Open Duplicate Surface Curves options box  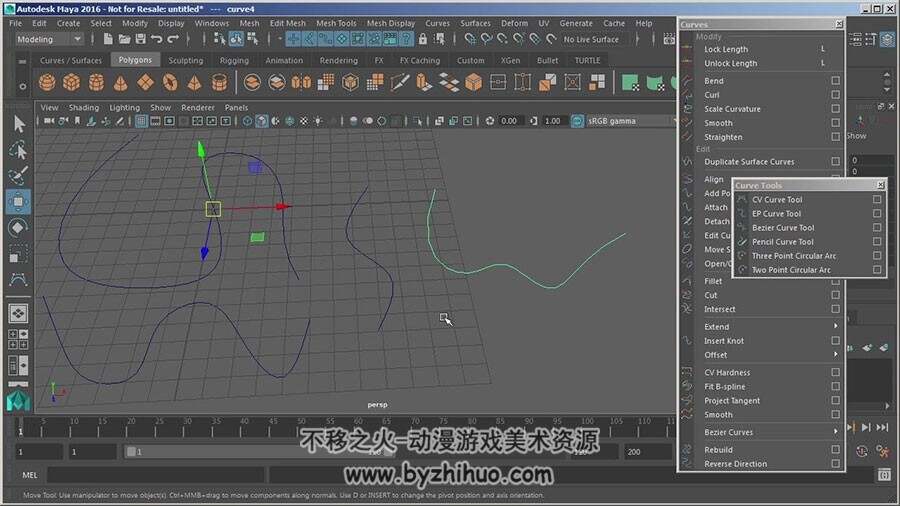(835, 162)
